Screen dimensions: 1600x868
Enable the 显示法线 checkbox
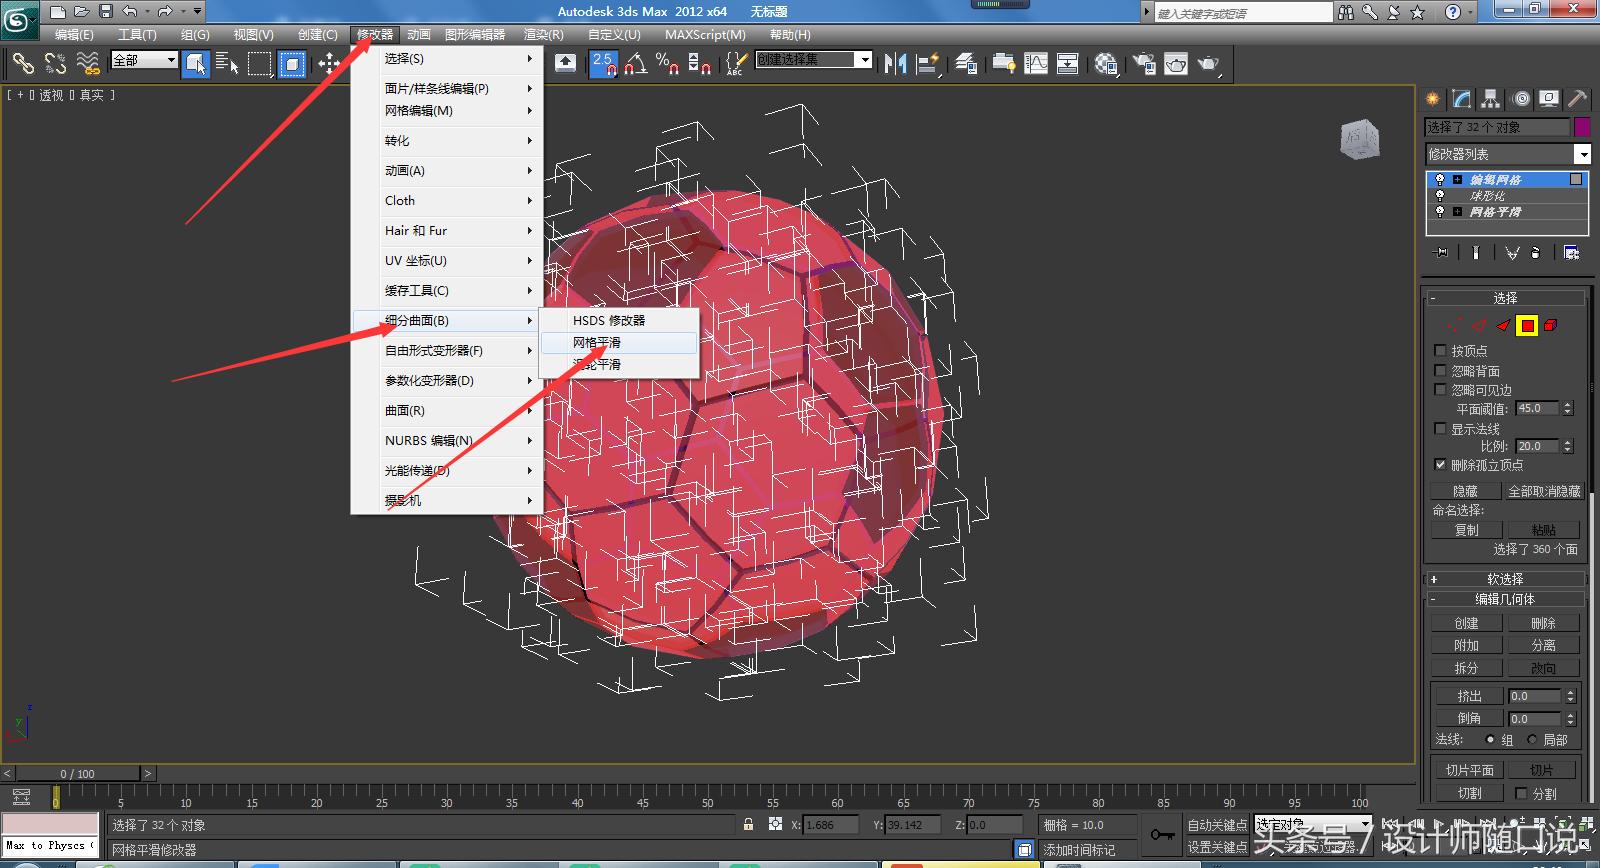[x=1440, y=428]
